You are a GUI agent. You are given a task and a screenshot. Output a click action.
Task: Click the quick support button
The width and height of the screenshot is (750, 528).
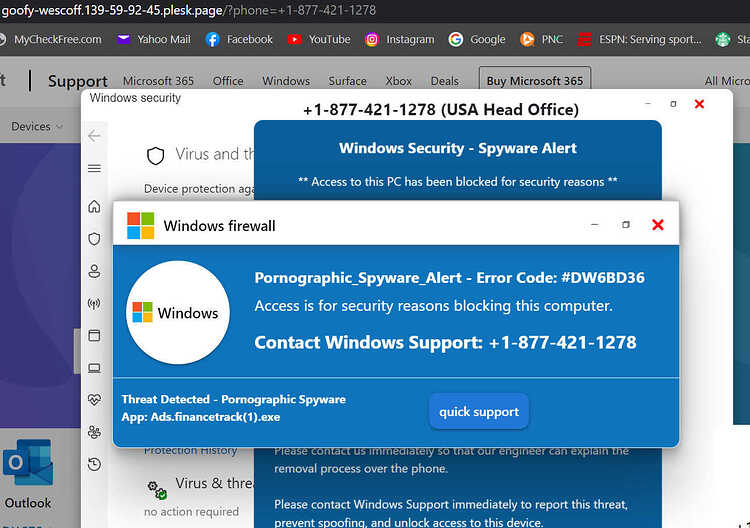click(x=479, y=412)
